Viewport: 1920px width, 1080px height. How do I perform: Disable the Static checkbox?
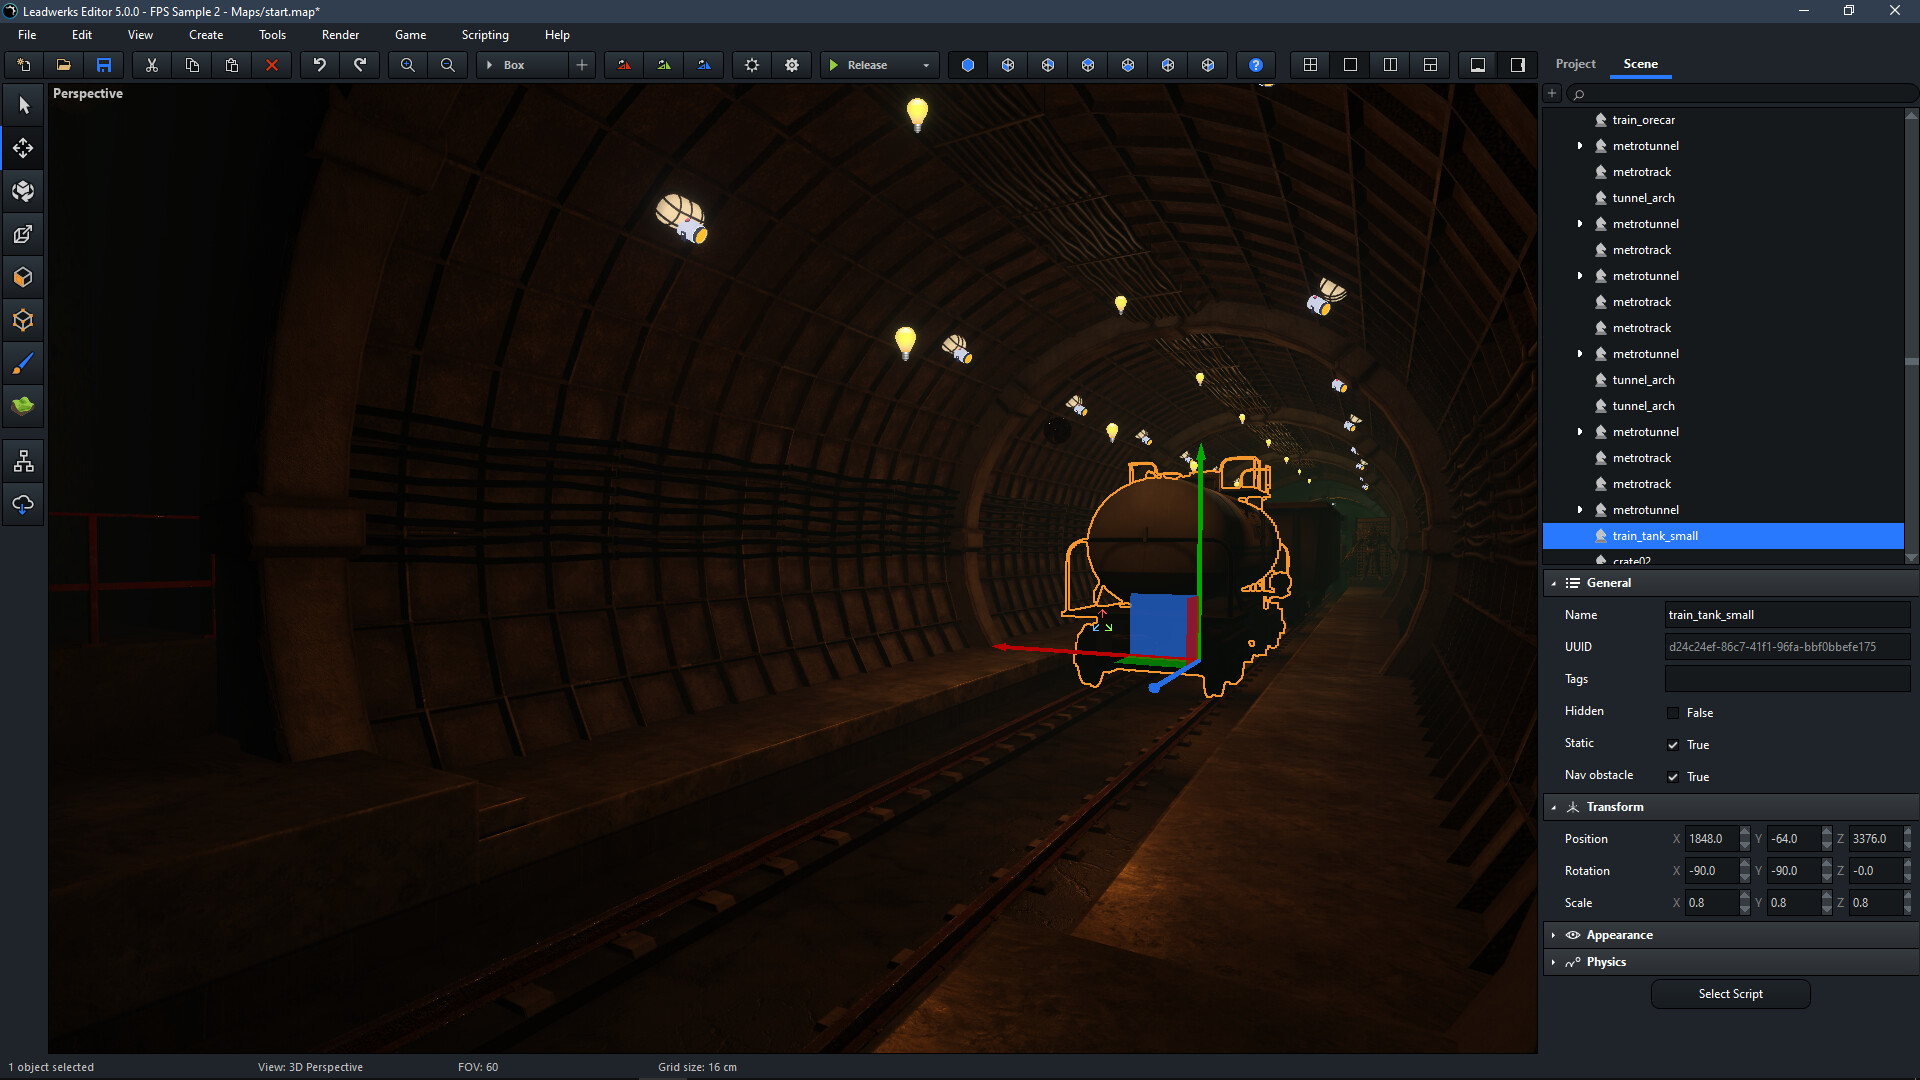click(1672, 744)
